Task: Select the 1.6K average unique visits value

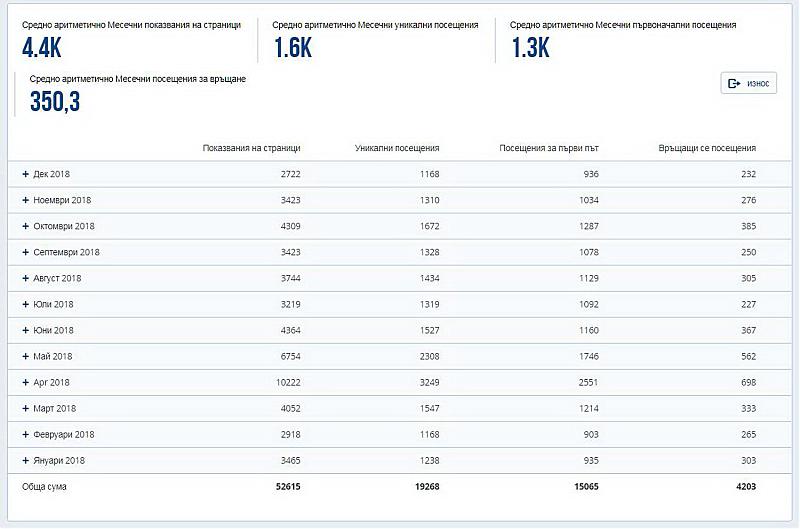Action: (293, 47)
